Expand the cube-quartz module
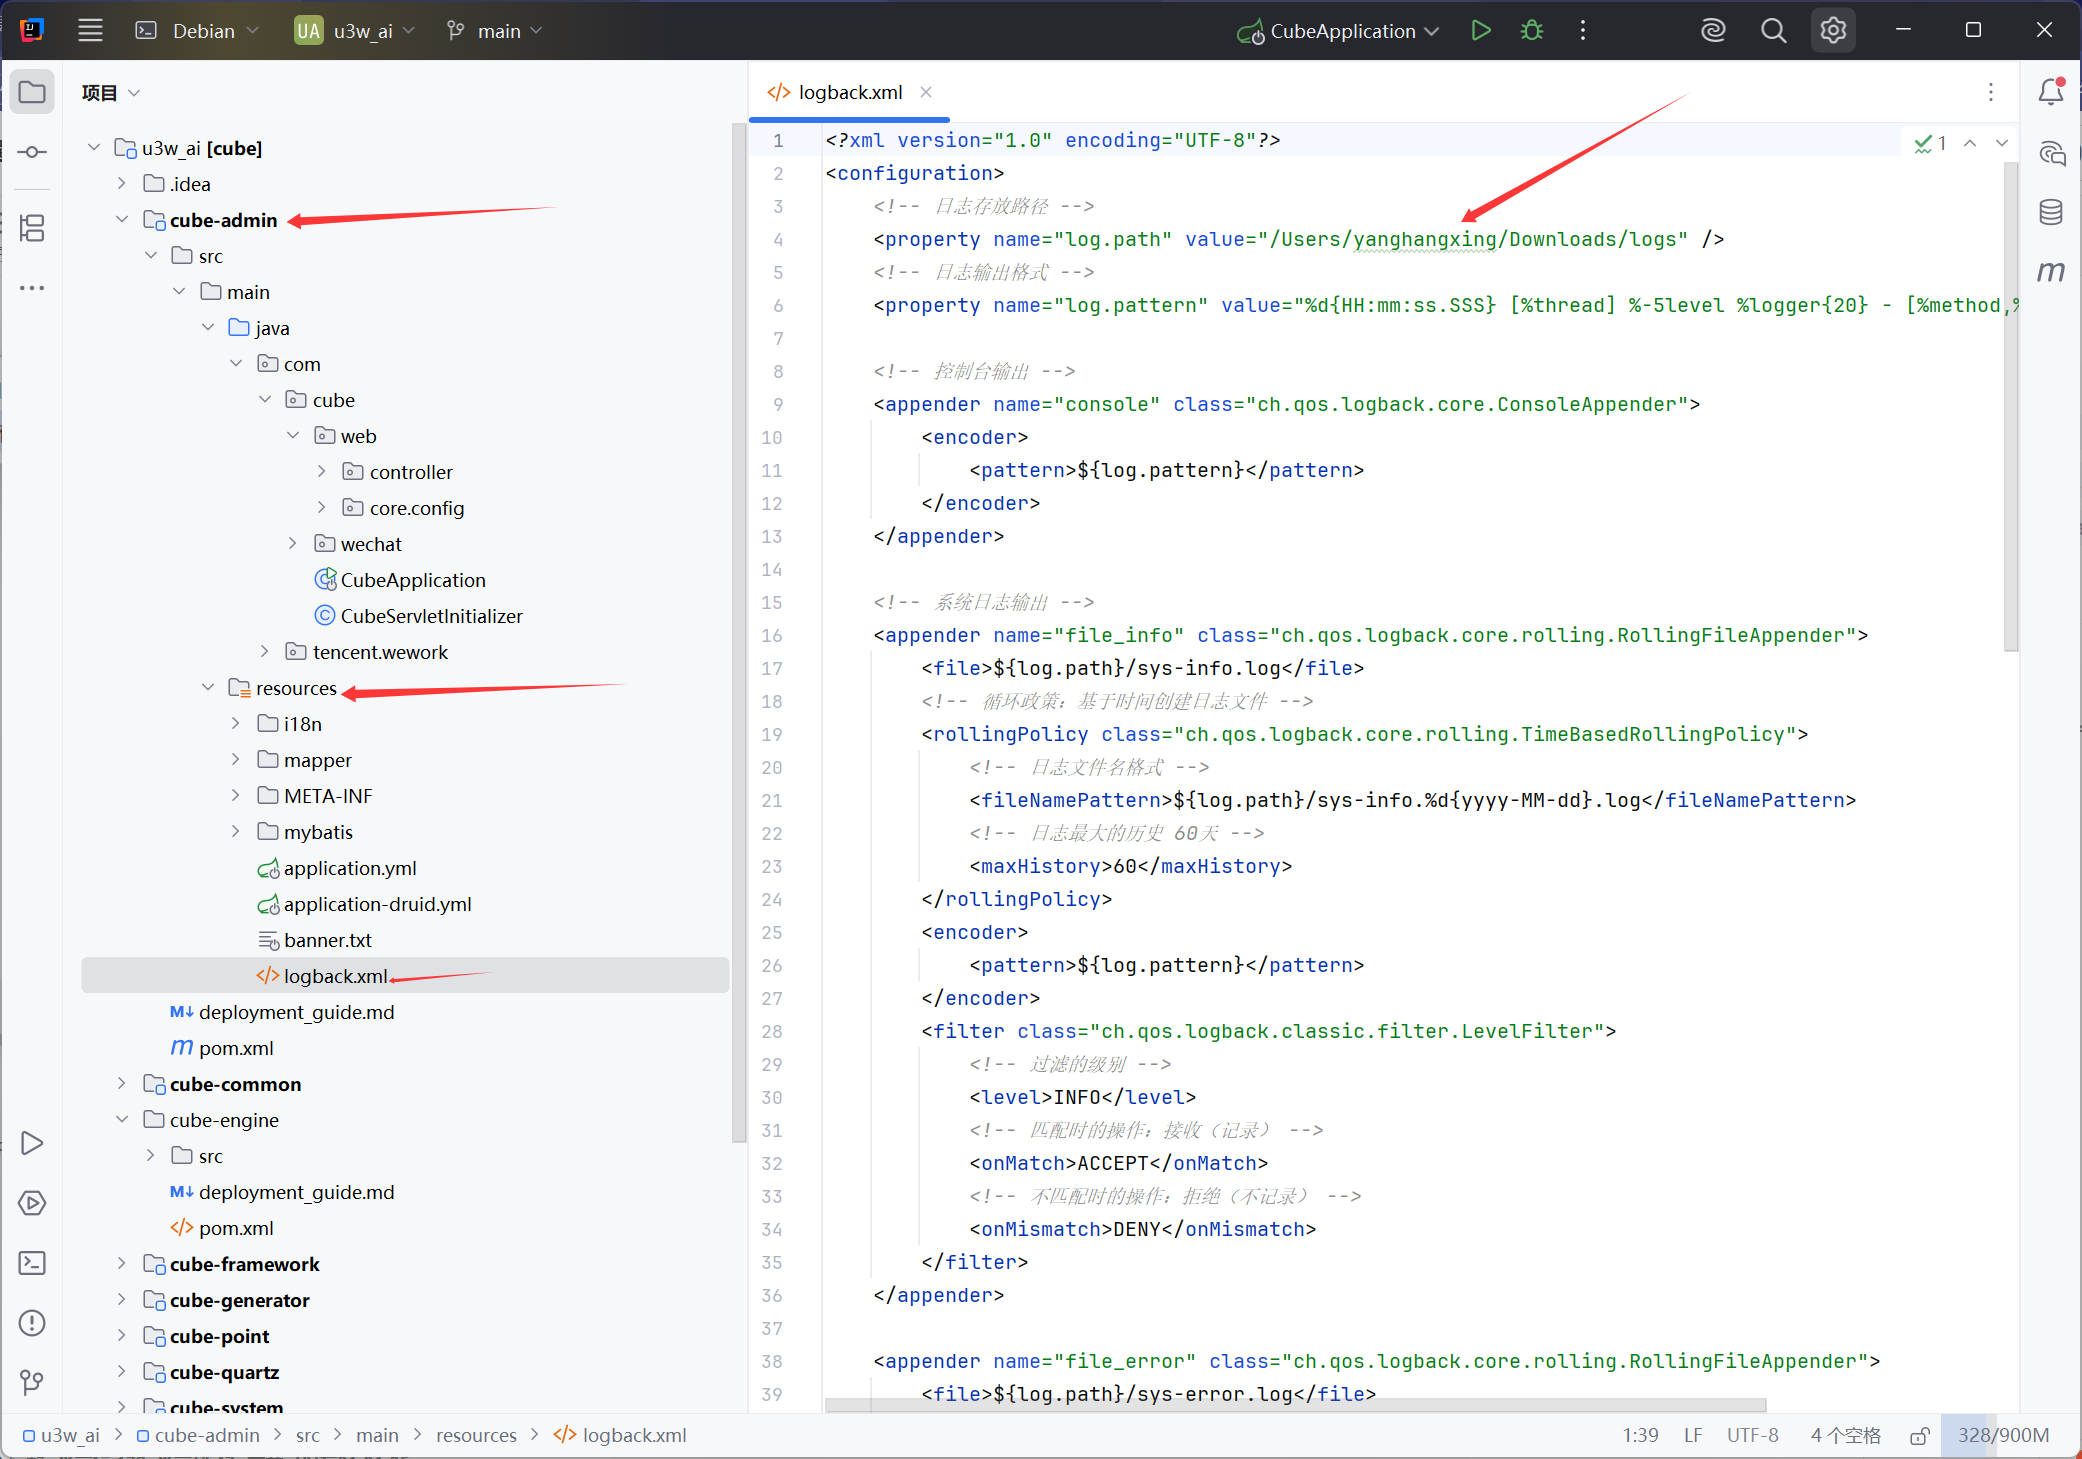 click(122, 1371)
